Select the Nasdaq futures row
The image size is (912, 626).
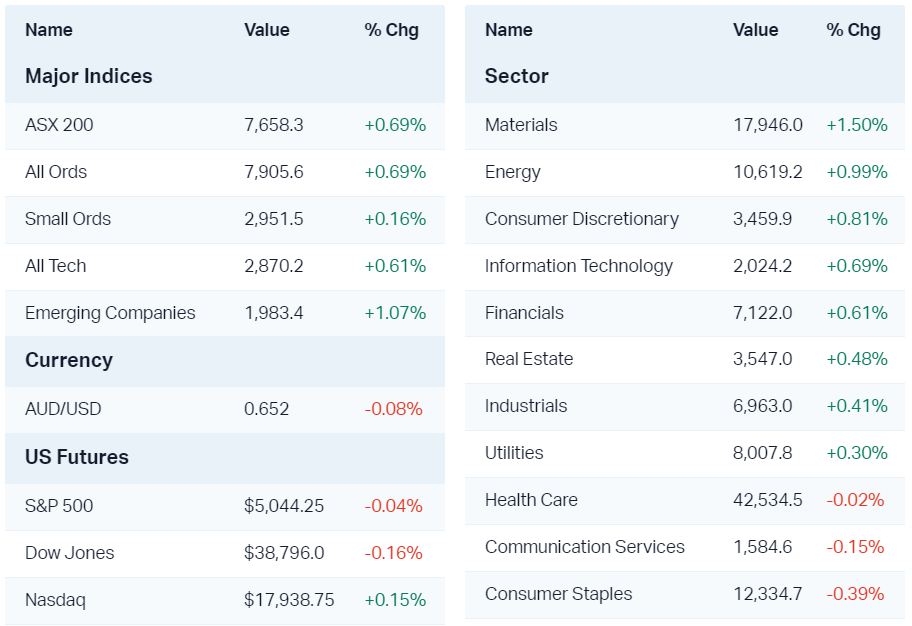pos(55,600)
